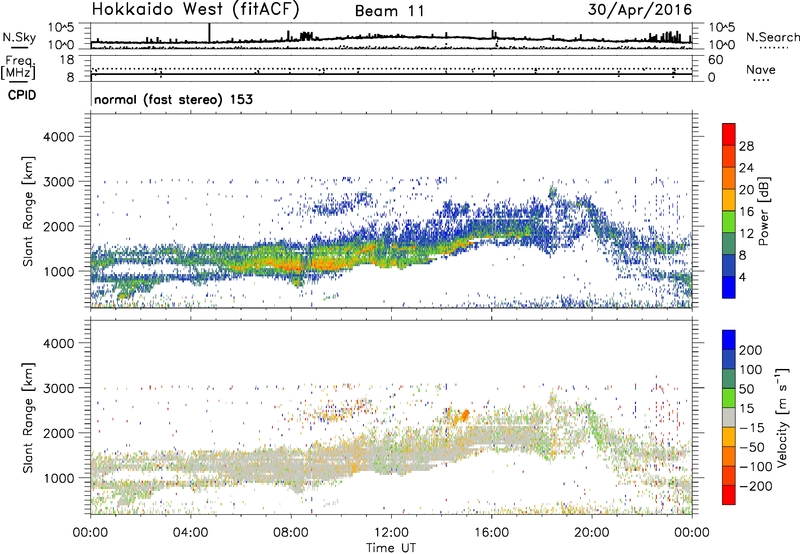This screenshot has width=800, height=554.
Task: Click the 'Time UT' axis label
Action: pyautogui.click(x=391, y=548)
